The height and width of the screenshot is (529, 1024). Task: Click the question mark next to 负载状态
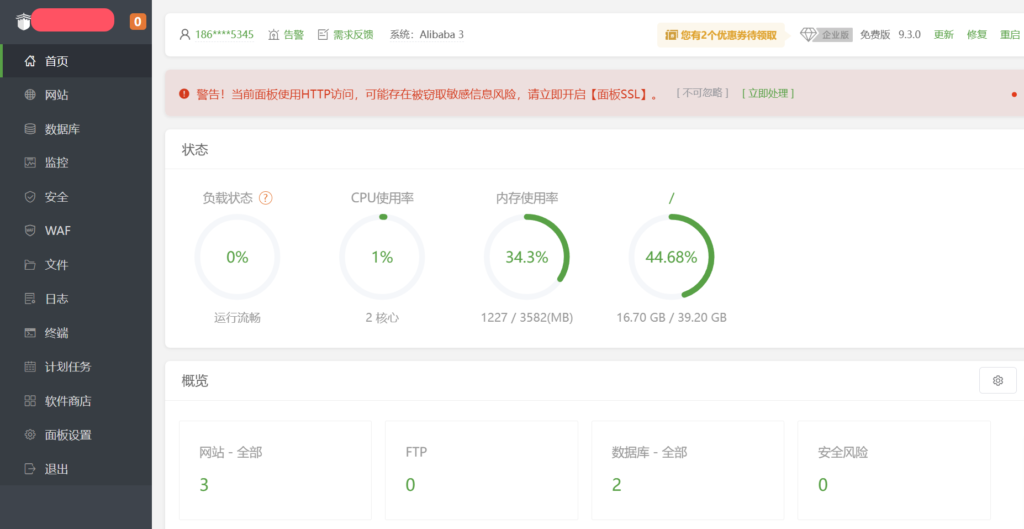pyautogui.click(x=266, y=198)
